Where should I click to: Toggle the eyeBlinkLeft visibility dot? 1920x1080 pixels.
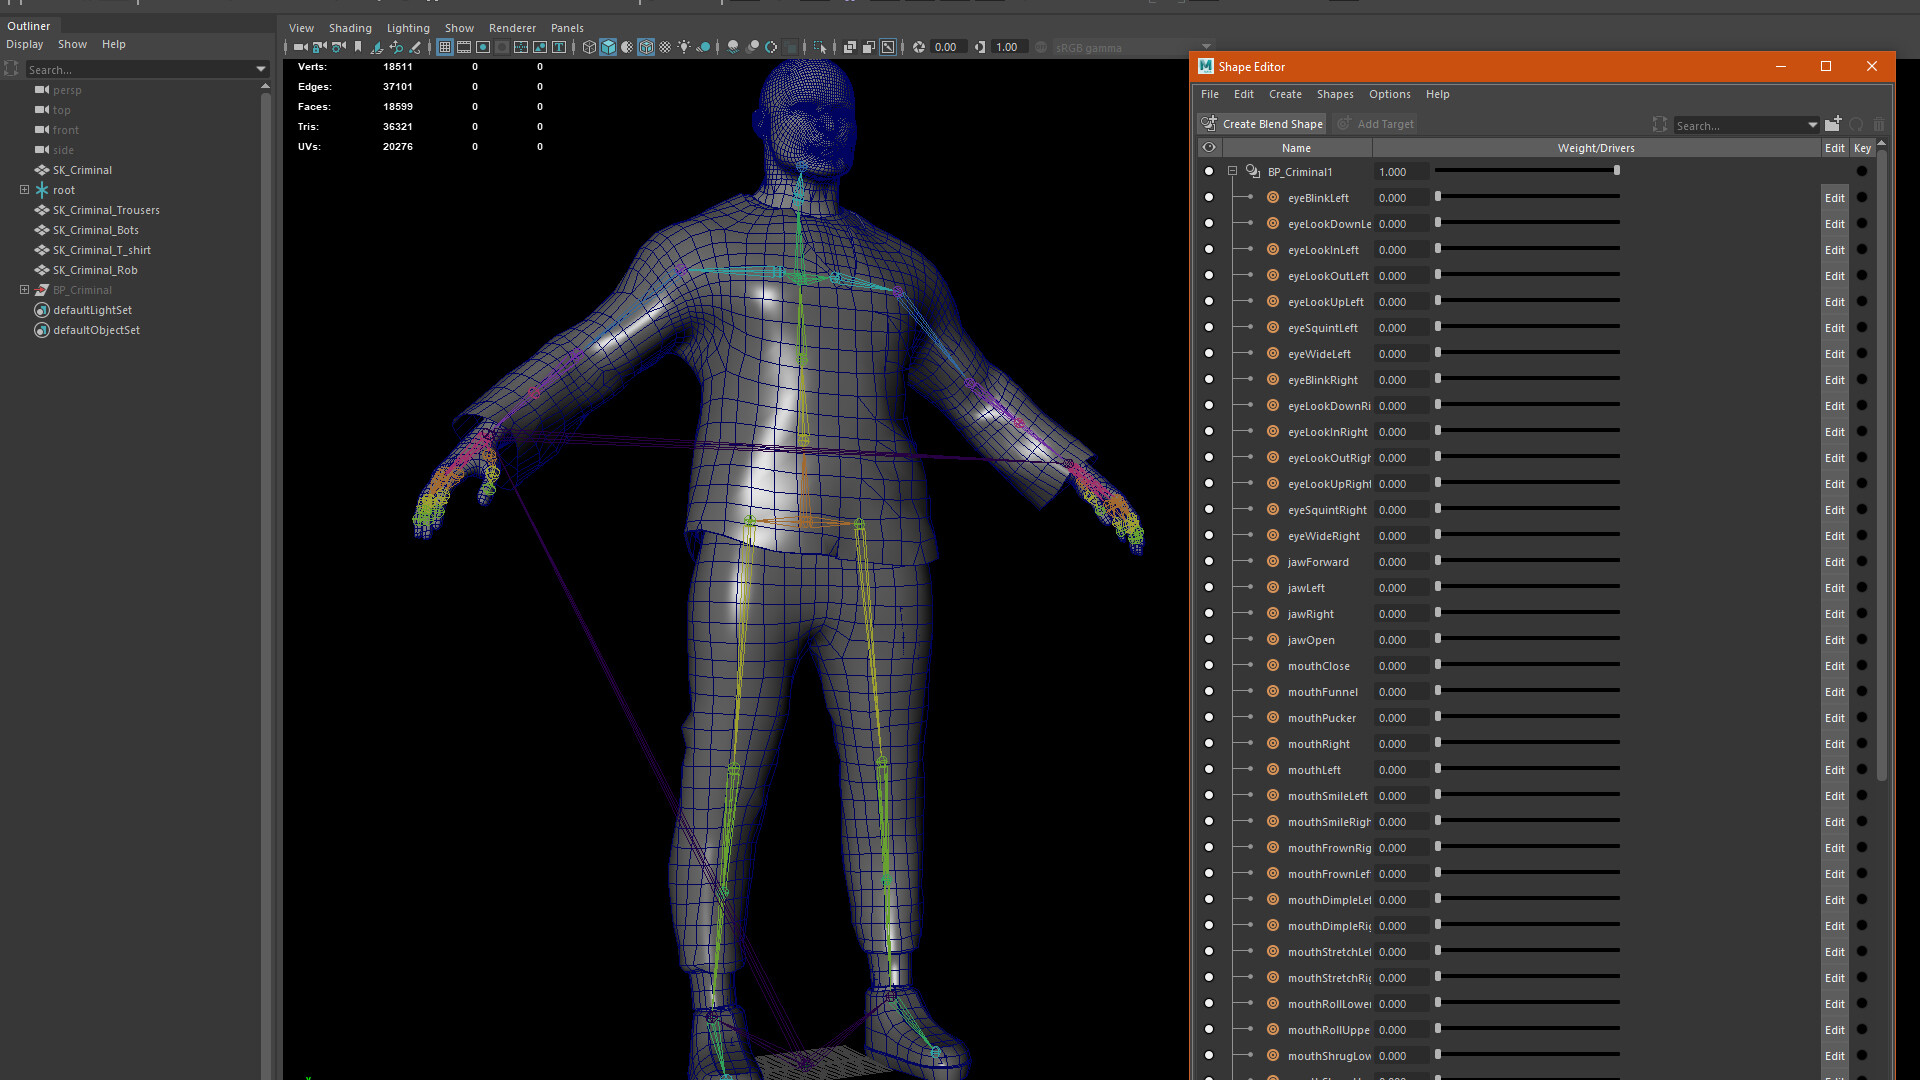pos(1209,197)
